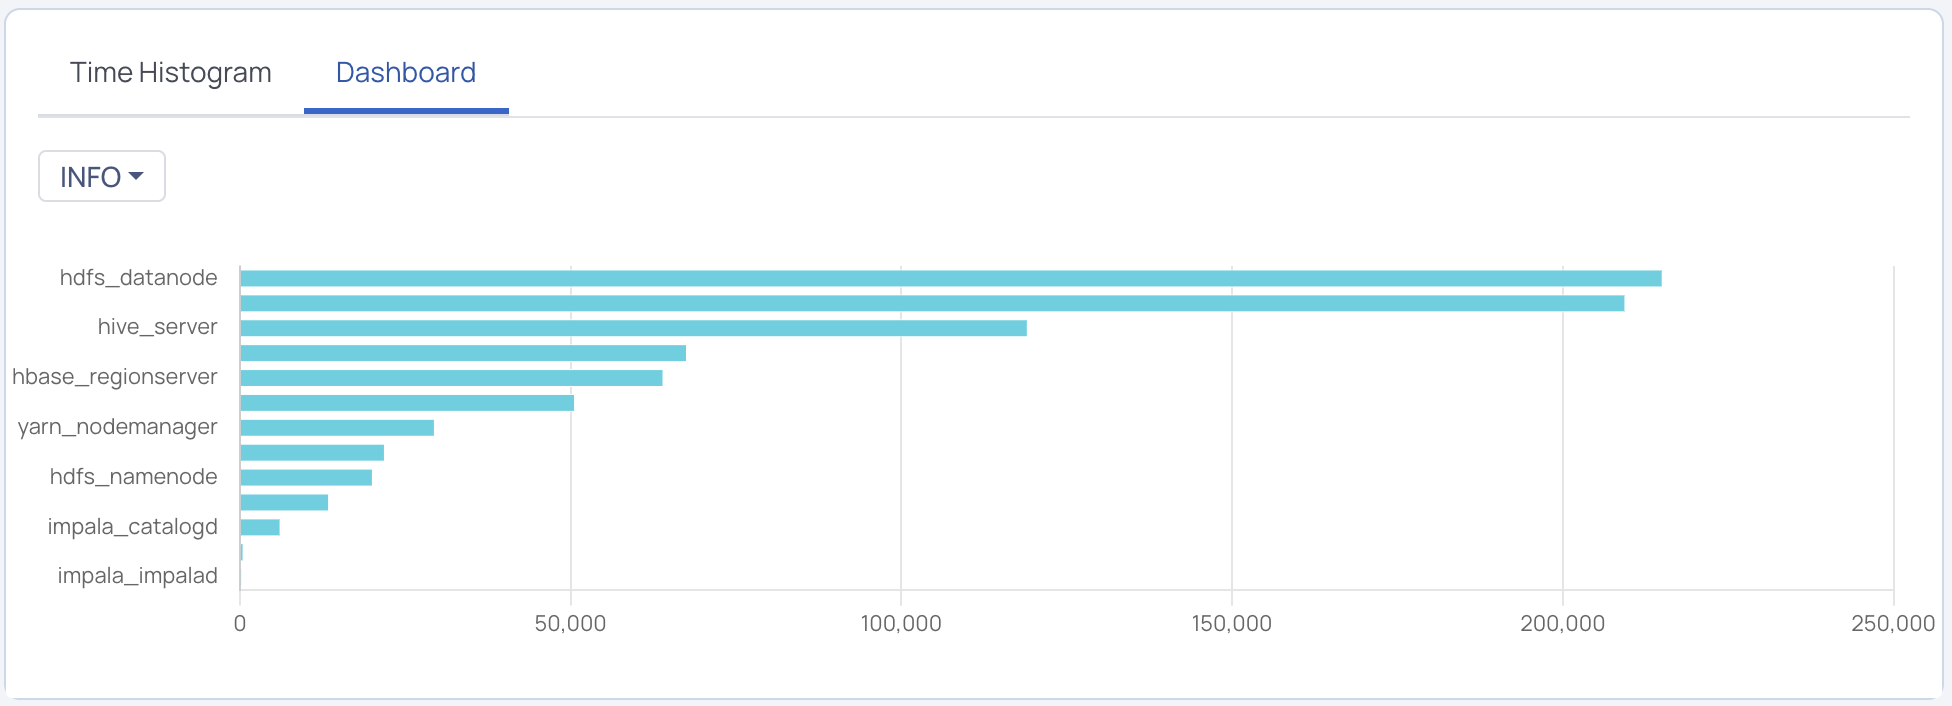
Task: Click the impala_catalogd bar
Action: [x=260, y=527]
